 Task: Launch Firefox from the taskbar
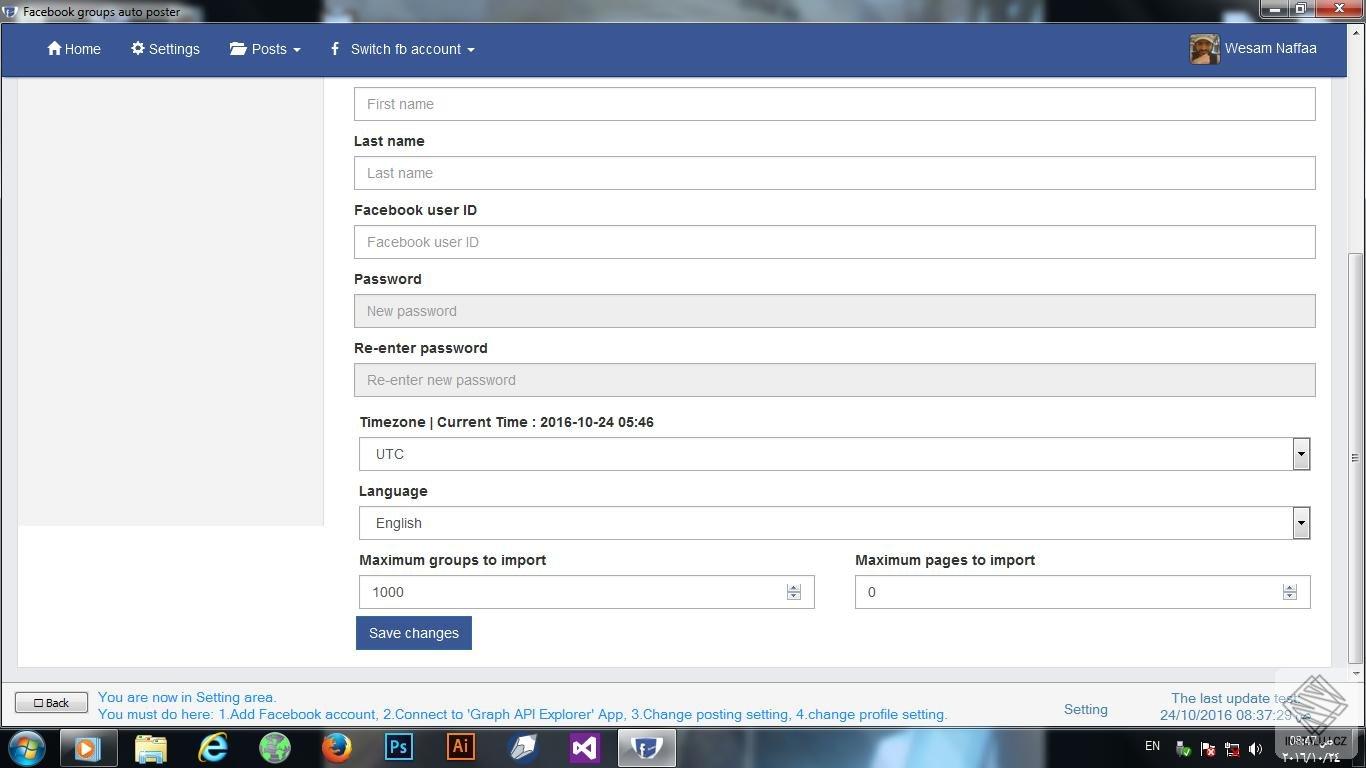click(x=337, y=748)
